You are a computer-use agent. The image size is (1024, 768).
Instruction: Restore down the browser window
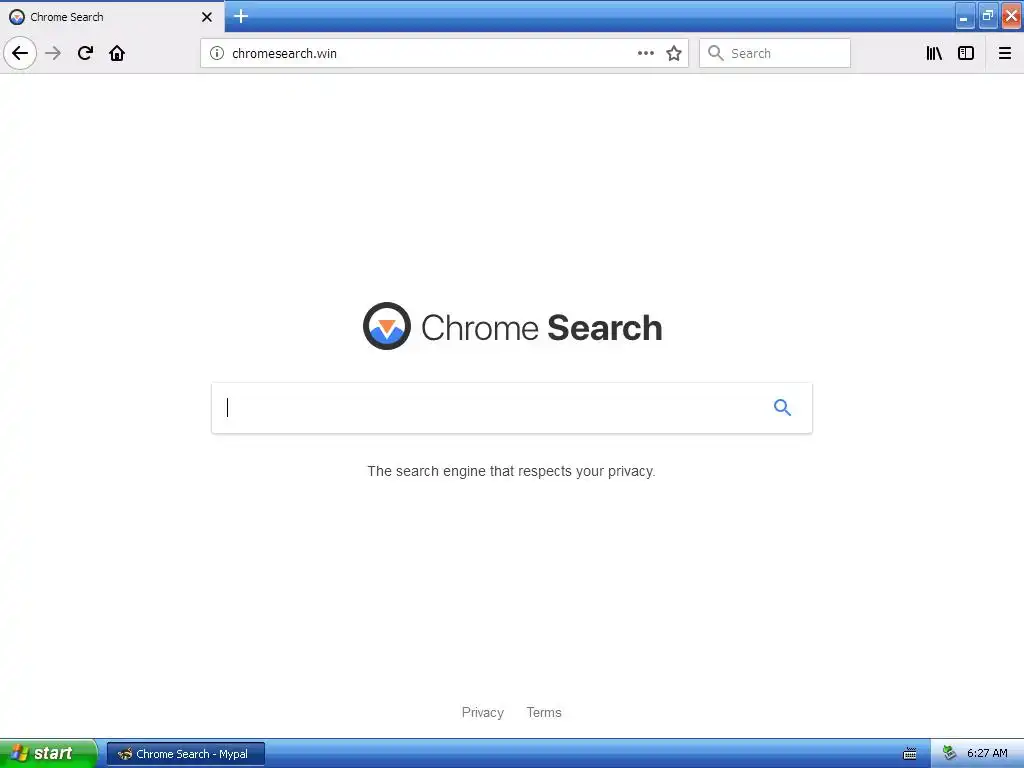pos(987,16)
